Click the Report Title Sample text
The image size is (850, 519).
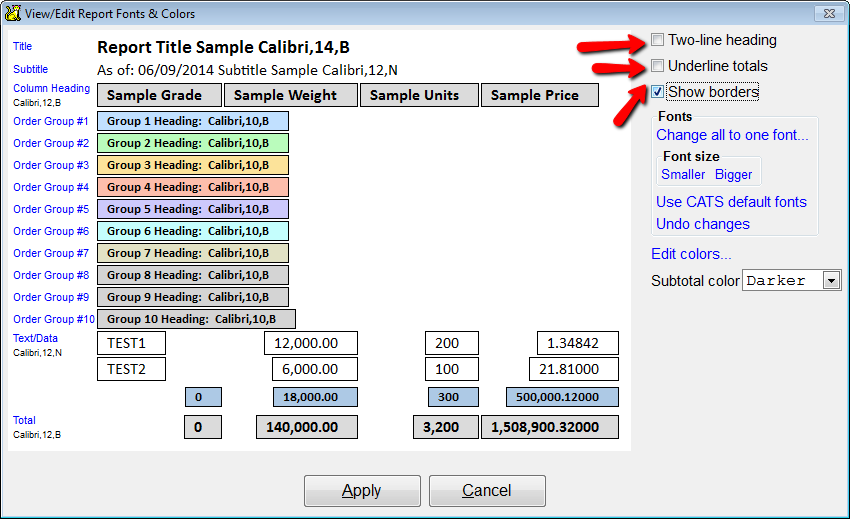[223, 47]
